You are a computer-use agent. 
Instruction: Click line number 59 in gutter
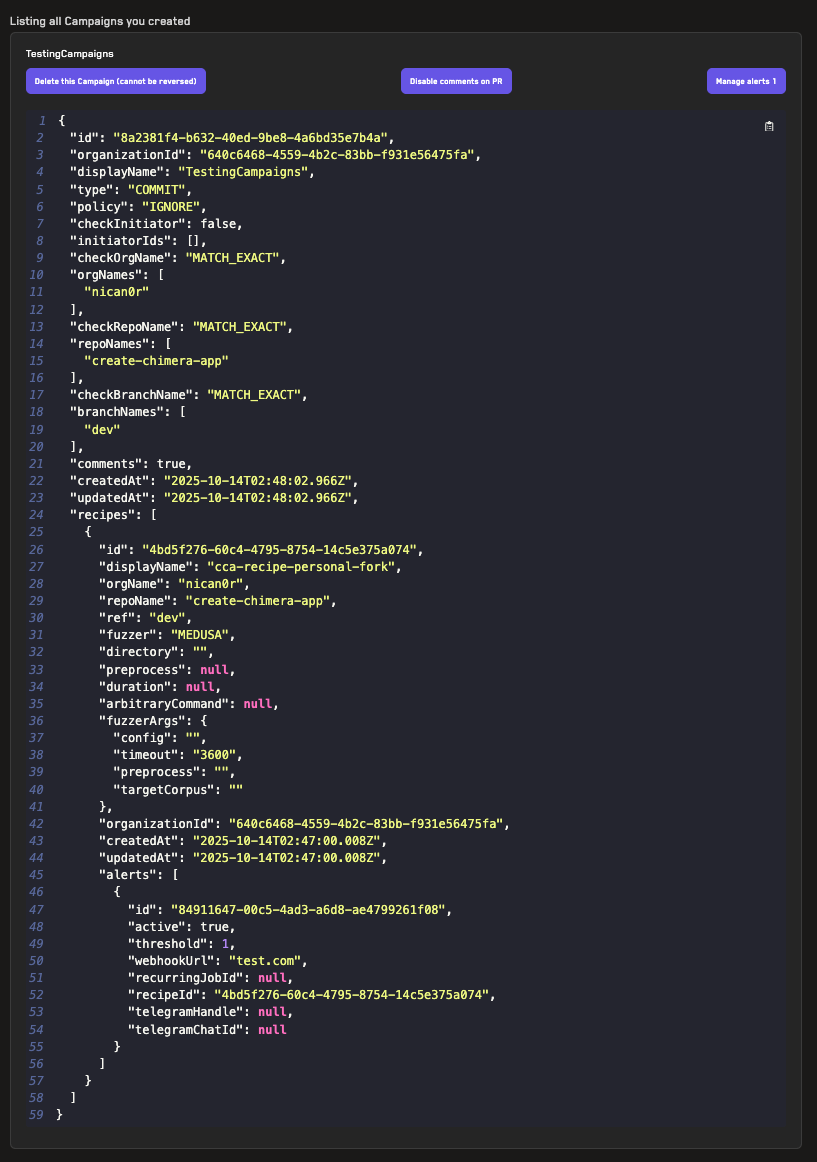[x=38, y=1115]
